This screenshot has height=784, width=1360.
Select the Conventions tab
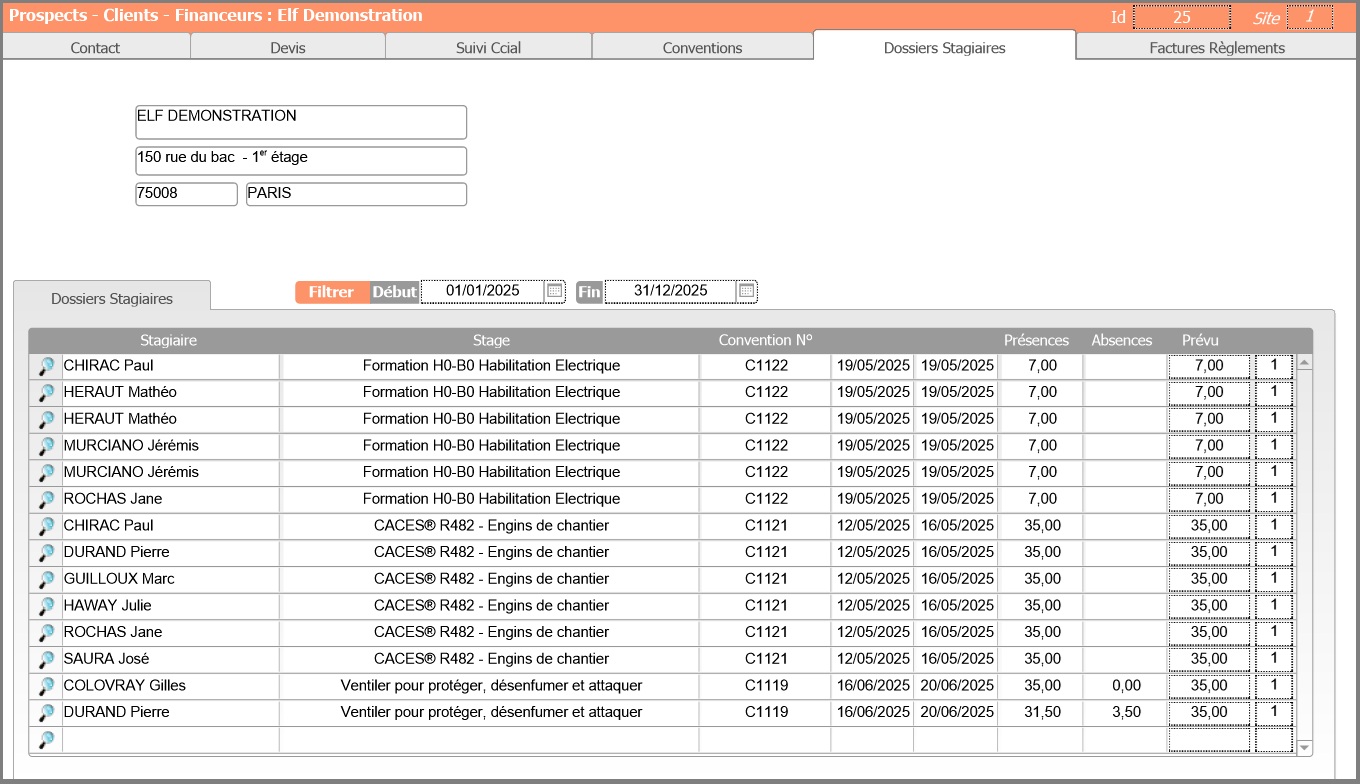pyautogui.click(x=702, y=47)
